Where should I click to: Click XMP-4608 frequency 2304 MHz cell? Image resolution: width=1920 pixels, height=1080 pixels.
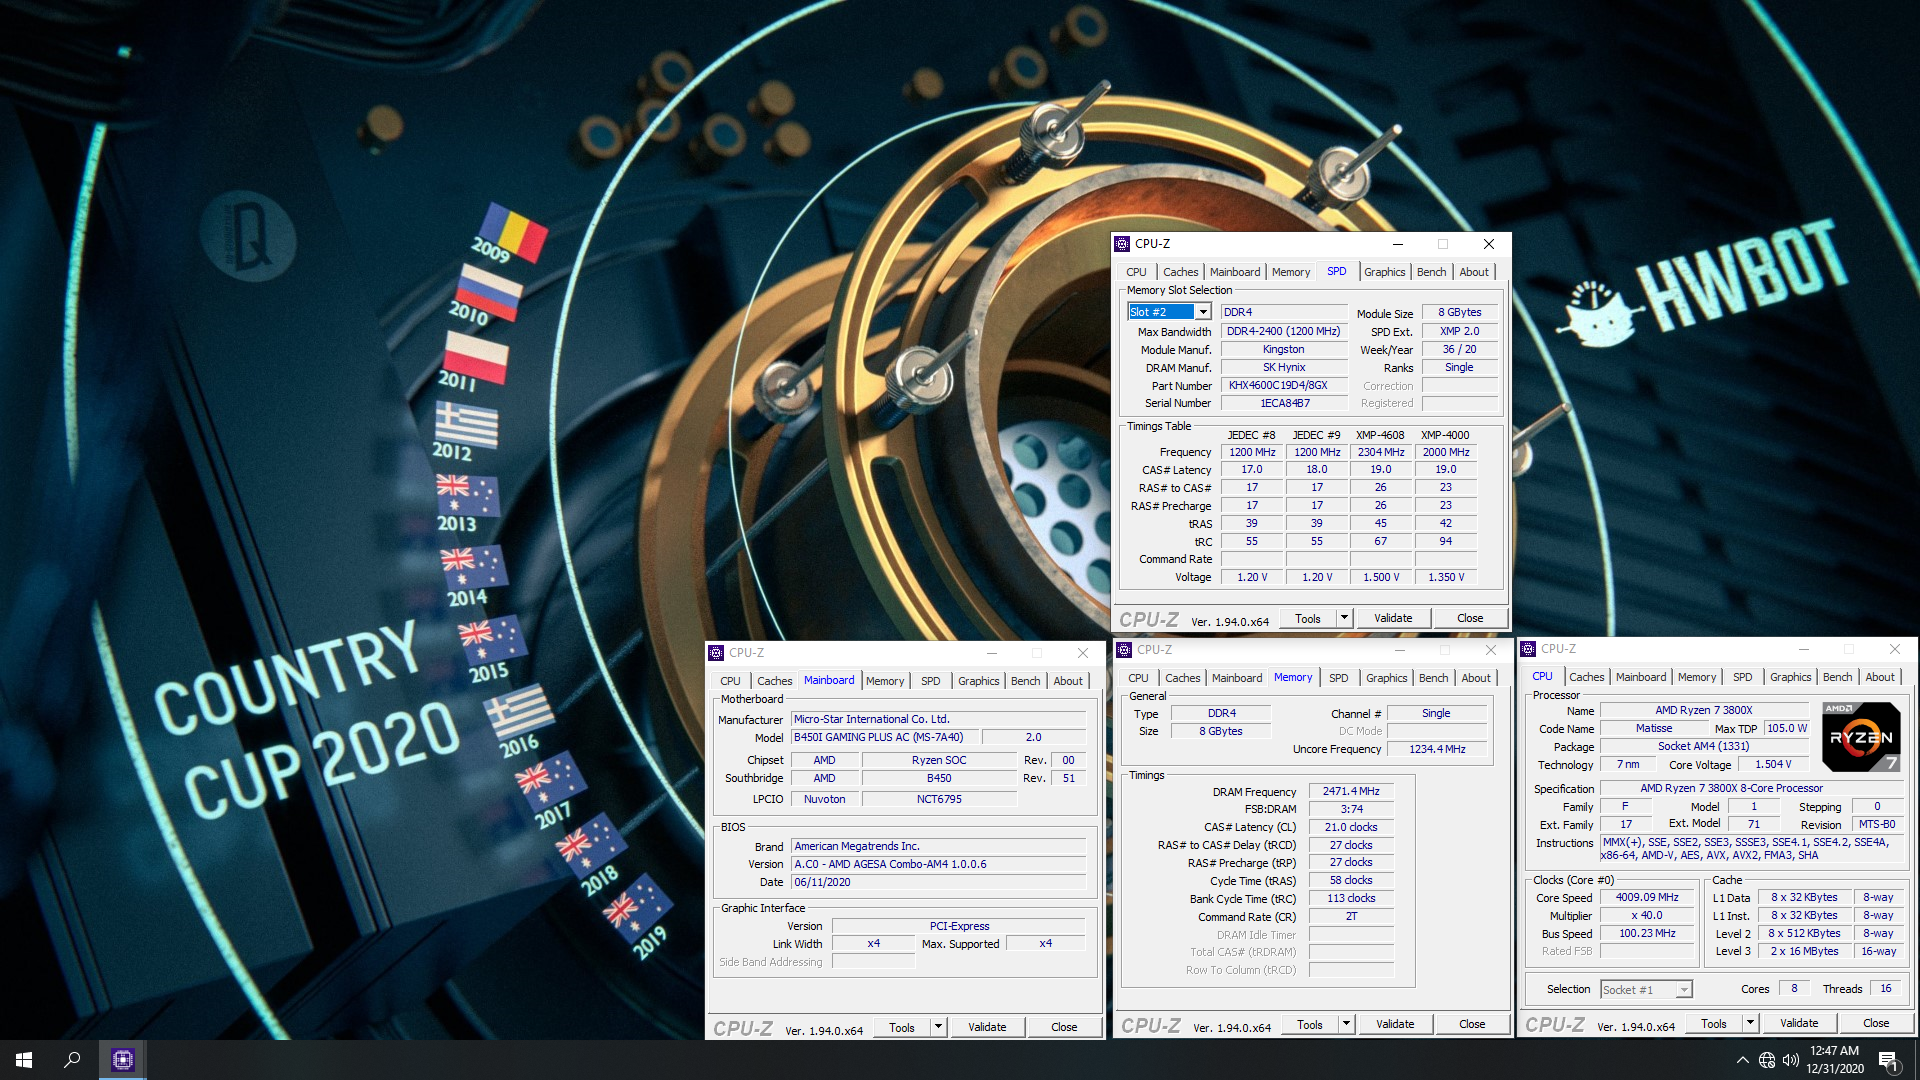click(1380, 452)
